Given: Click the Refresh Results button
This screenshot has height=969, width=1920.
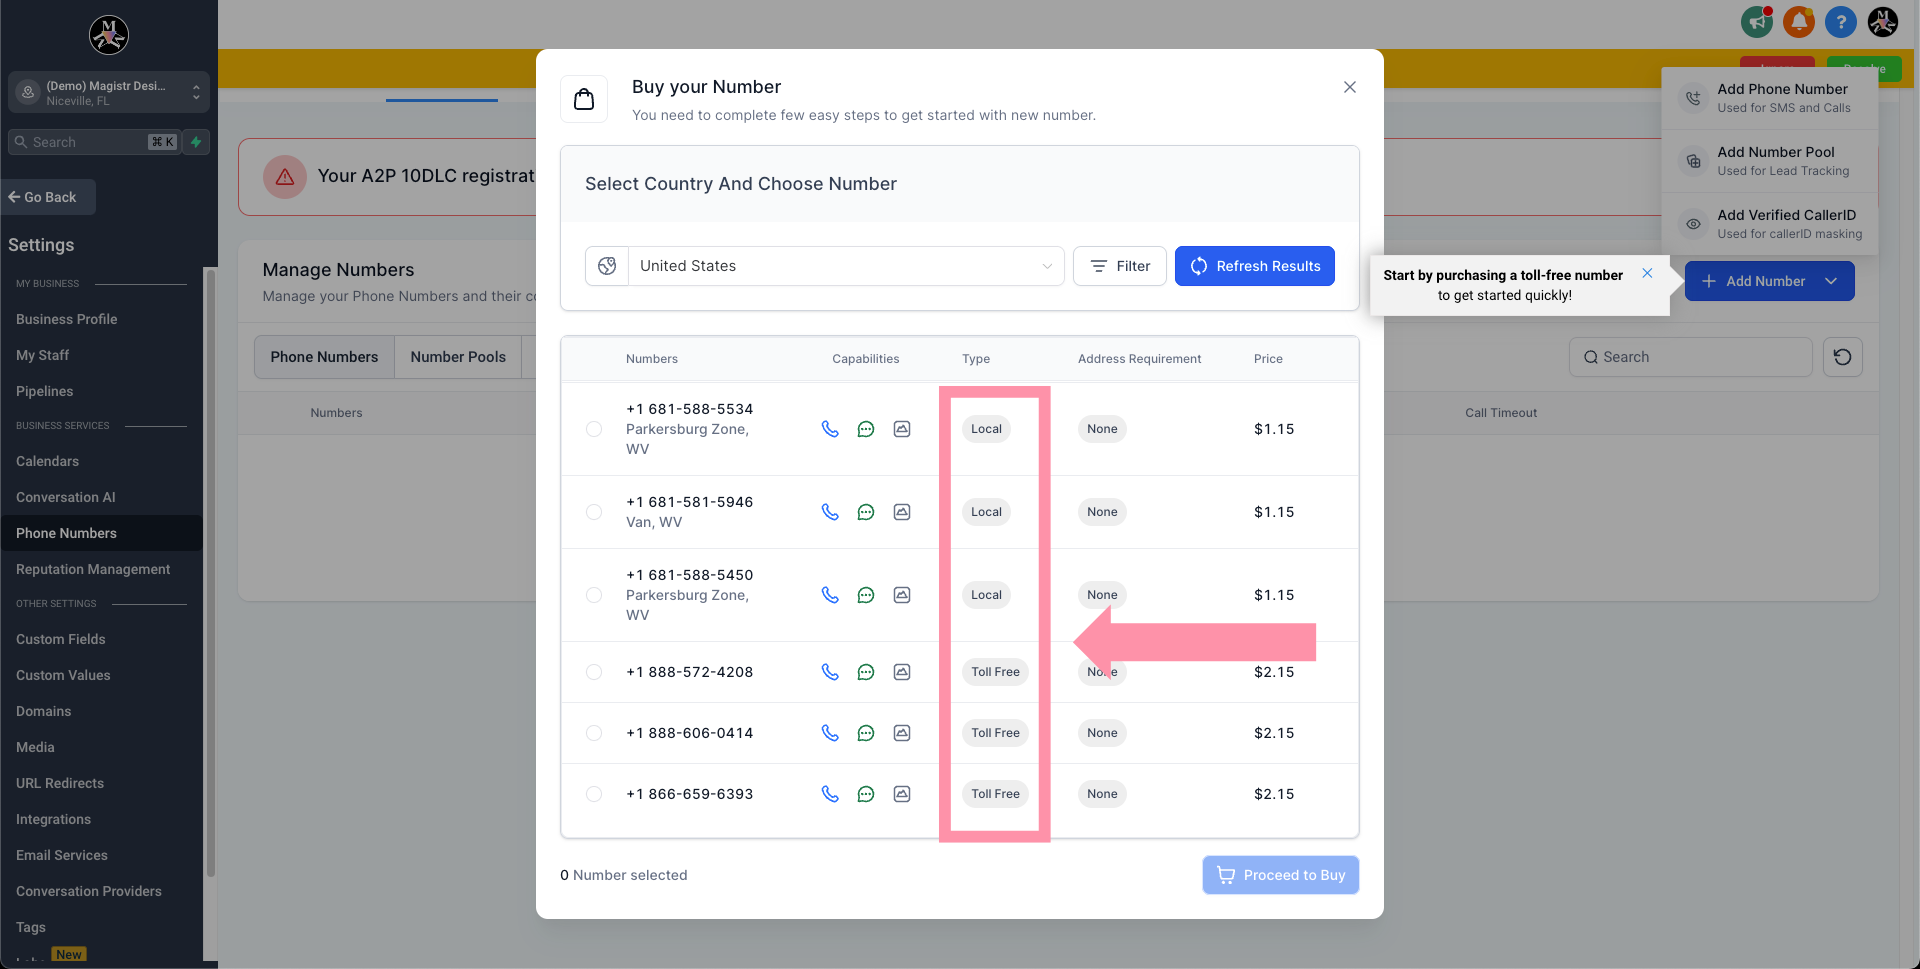Looking at the screenshot, I should coord(1254,266).
